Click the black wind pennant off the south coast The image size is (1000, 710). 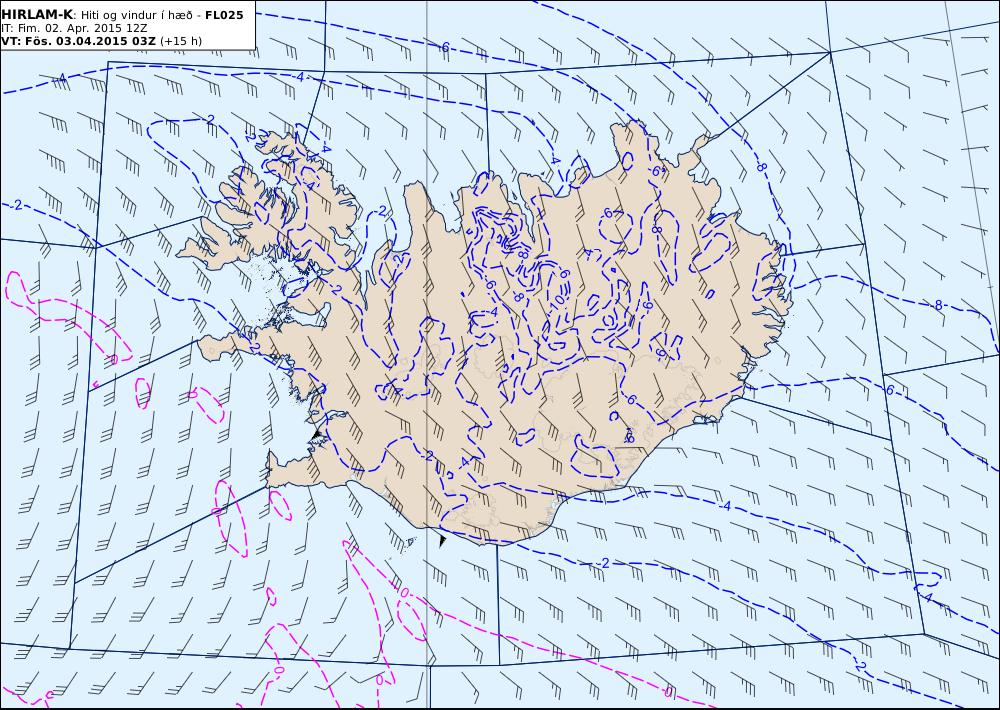[442, 541]
